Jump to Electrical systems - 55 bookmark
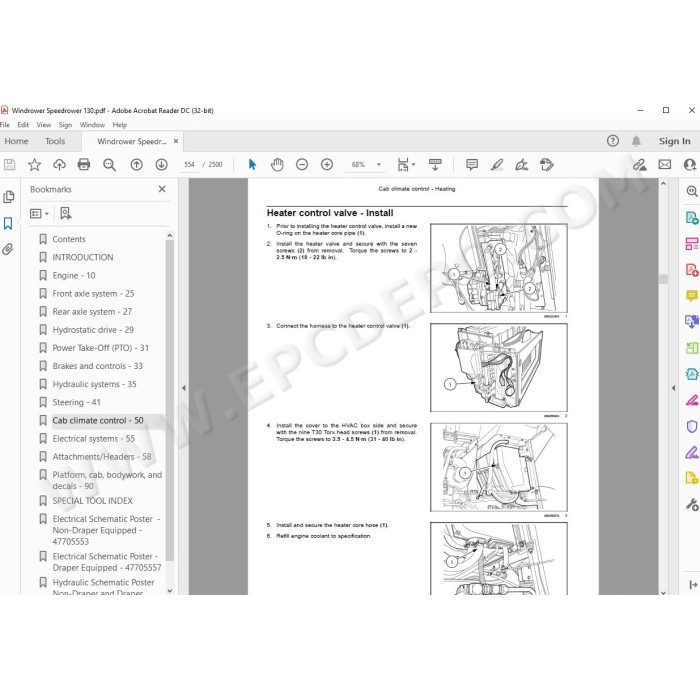The width and height of the screenshot is (700, 700). tap(93, 439)
